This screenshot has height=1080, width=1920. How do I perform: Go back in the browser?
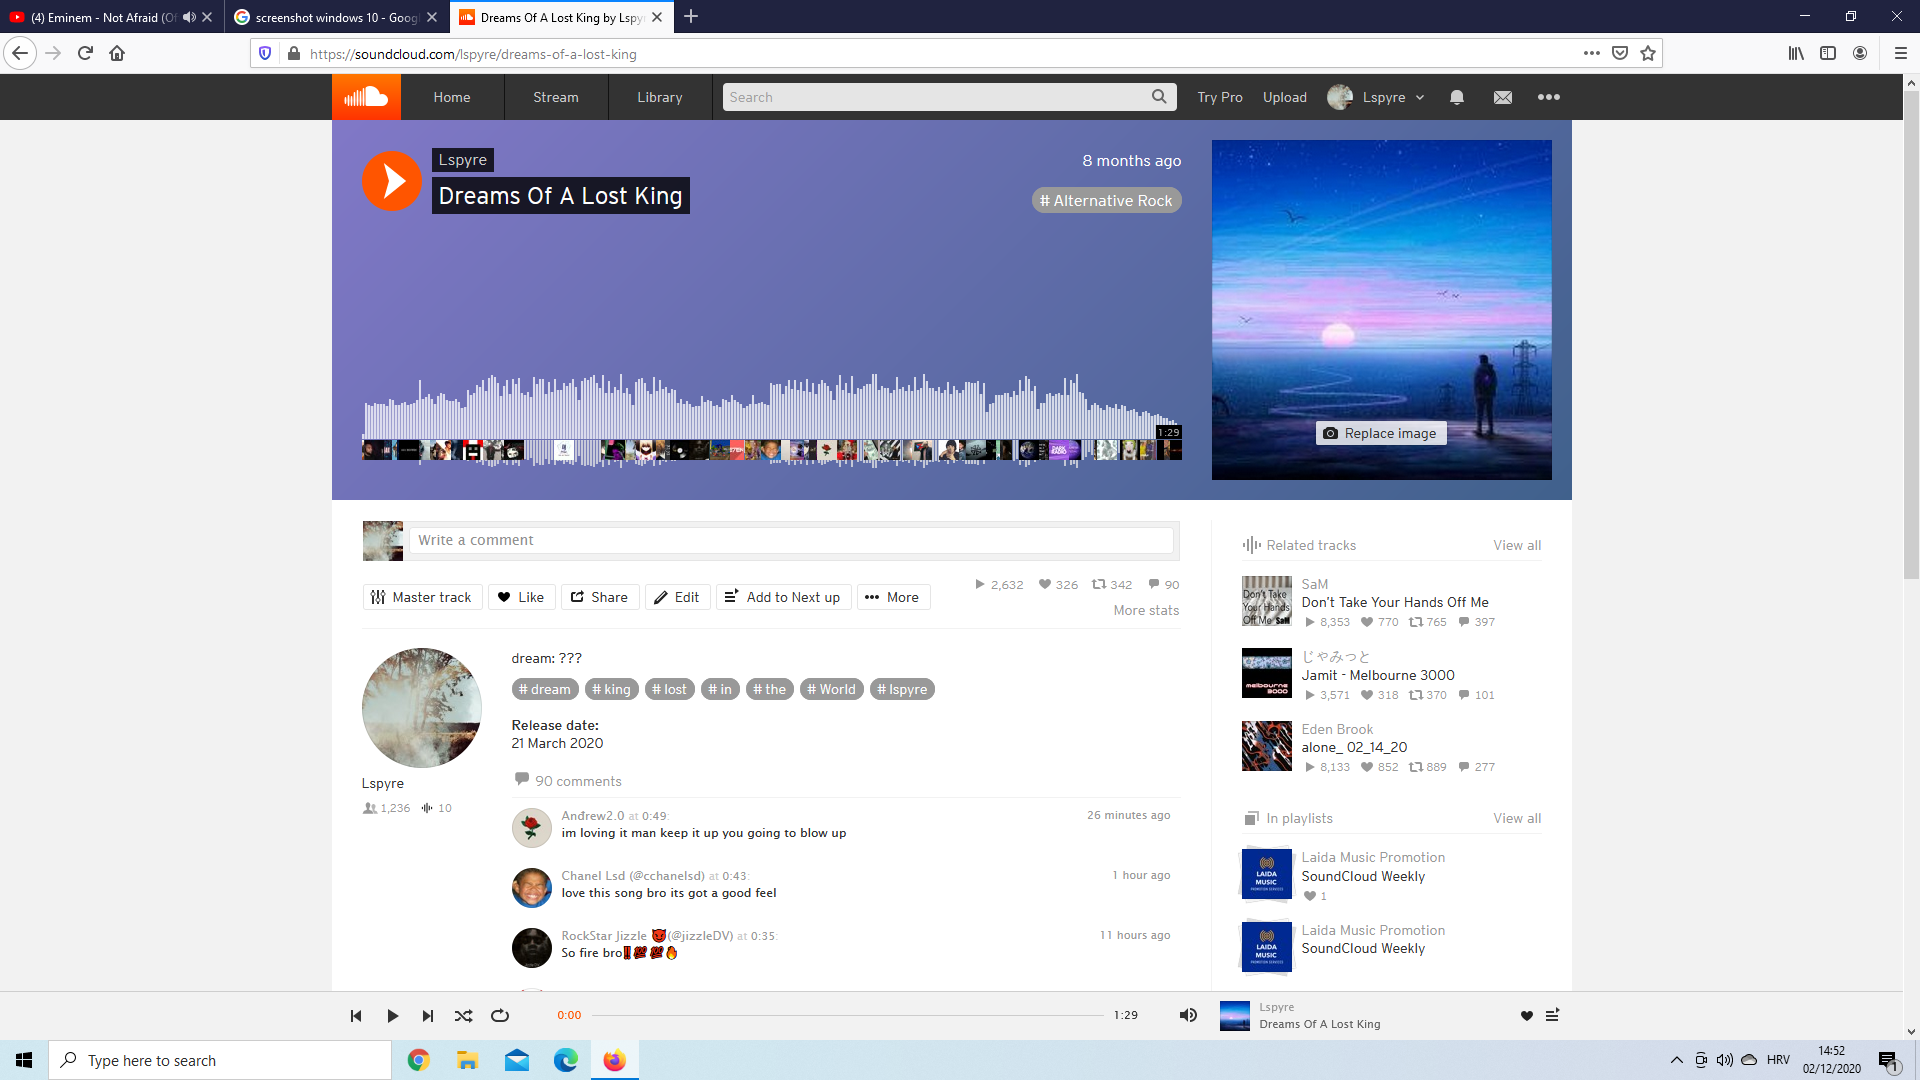point(20,53)
